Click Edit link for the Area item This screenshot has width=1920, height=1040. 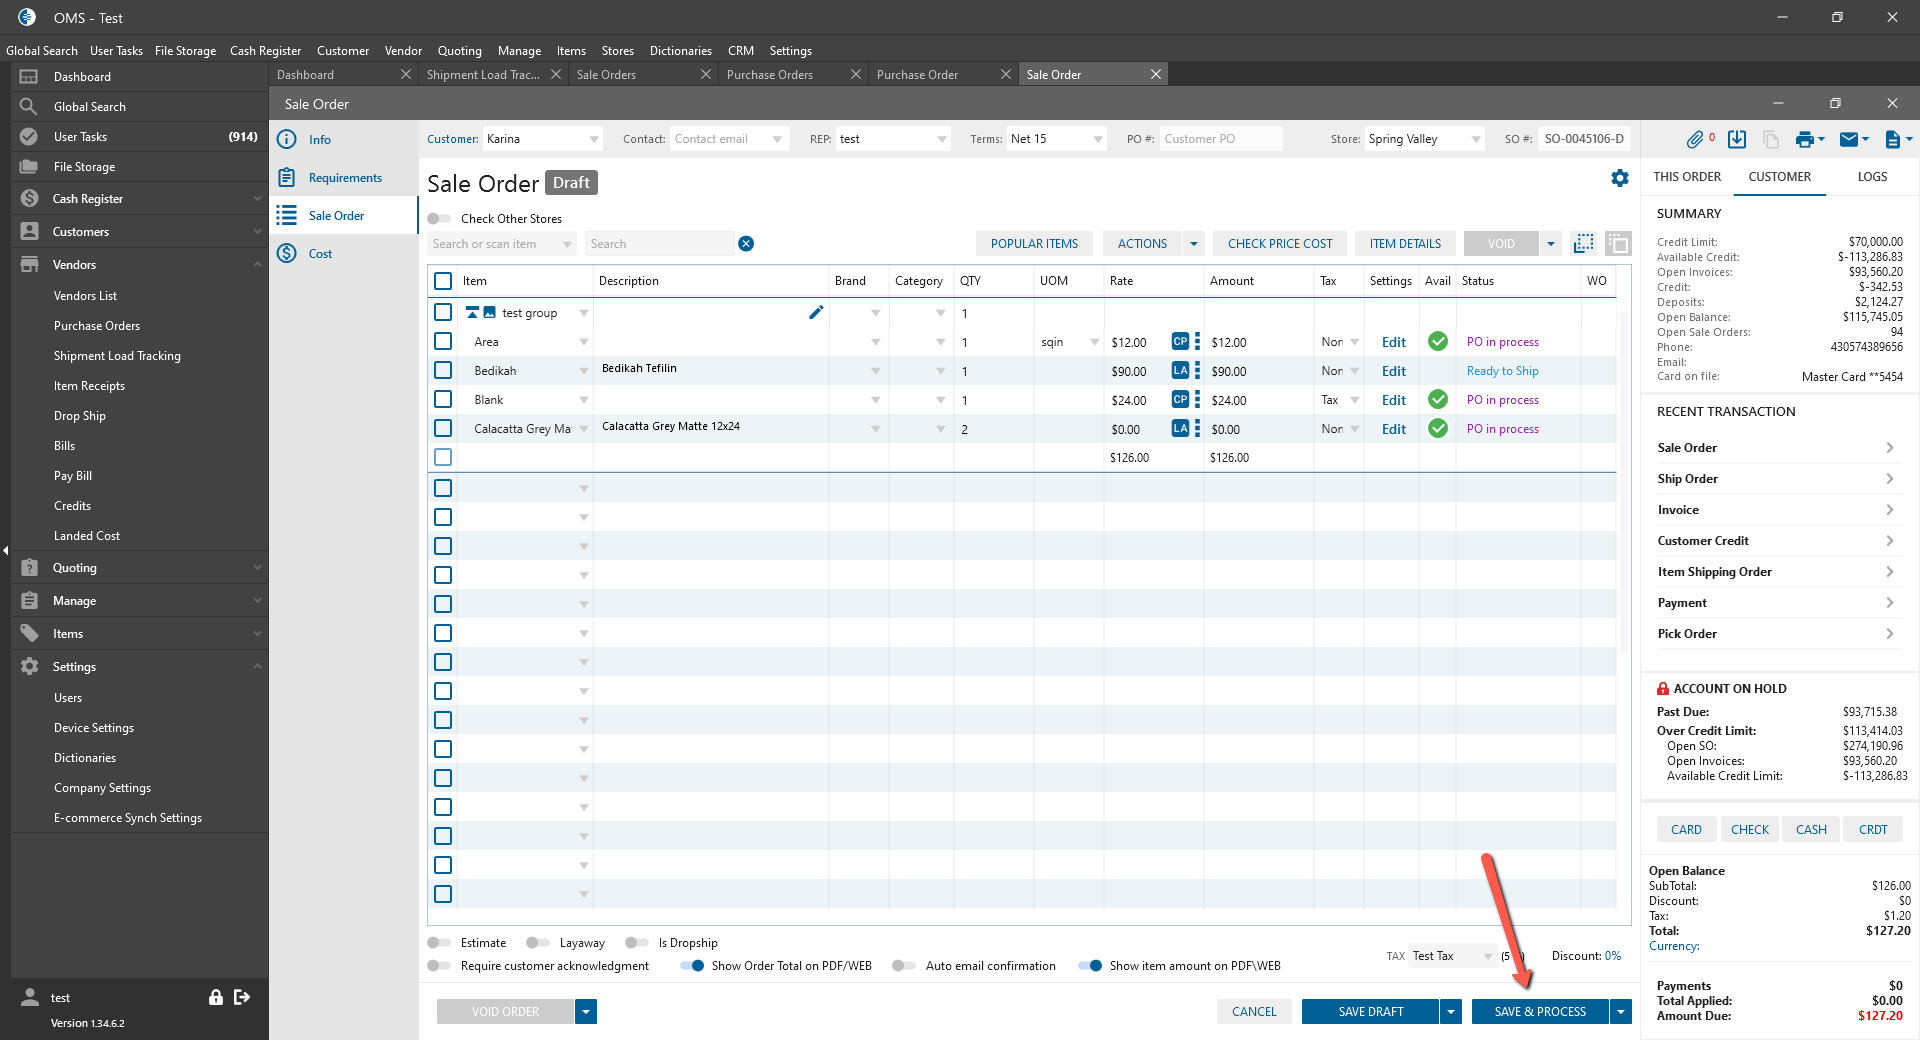pos(1393,342)
